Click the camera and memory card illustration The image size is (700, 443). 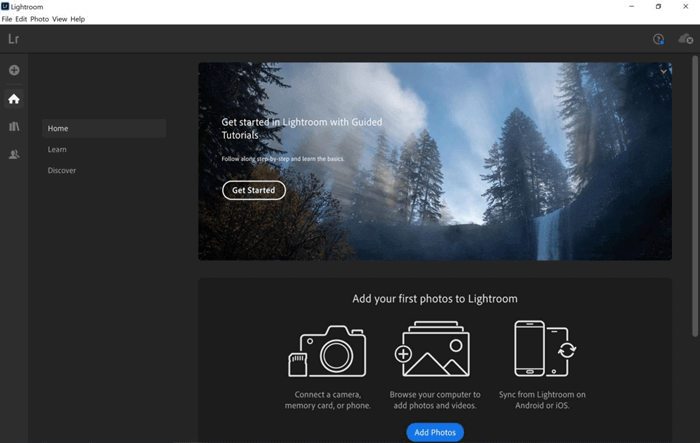(x=327, y=351)
